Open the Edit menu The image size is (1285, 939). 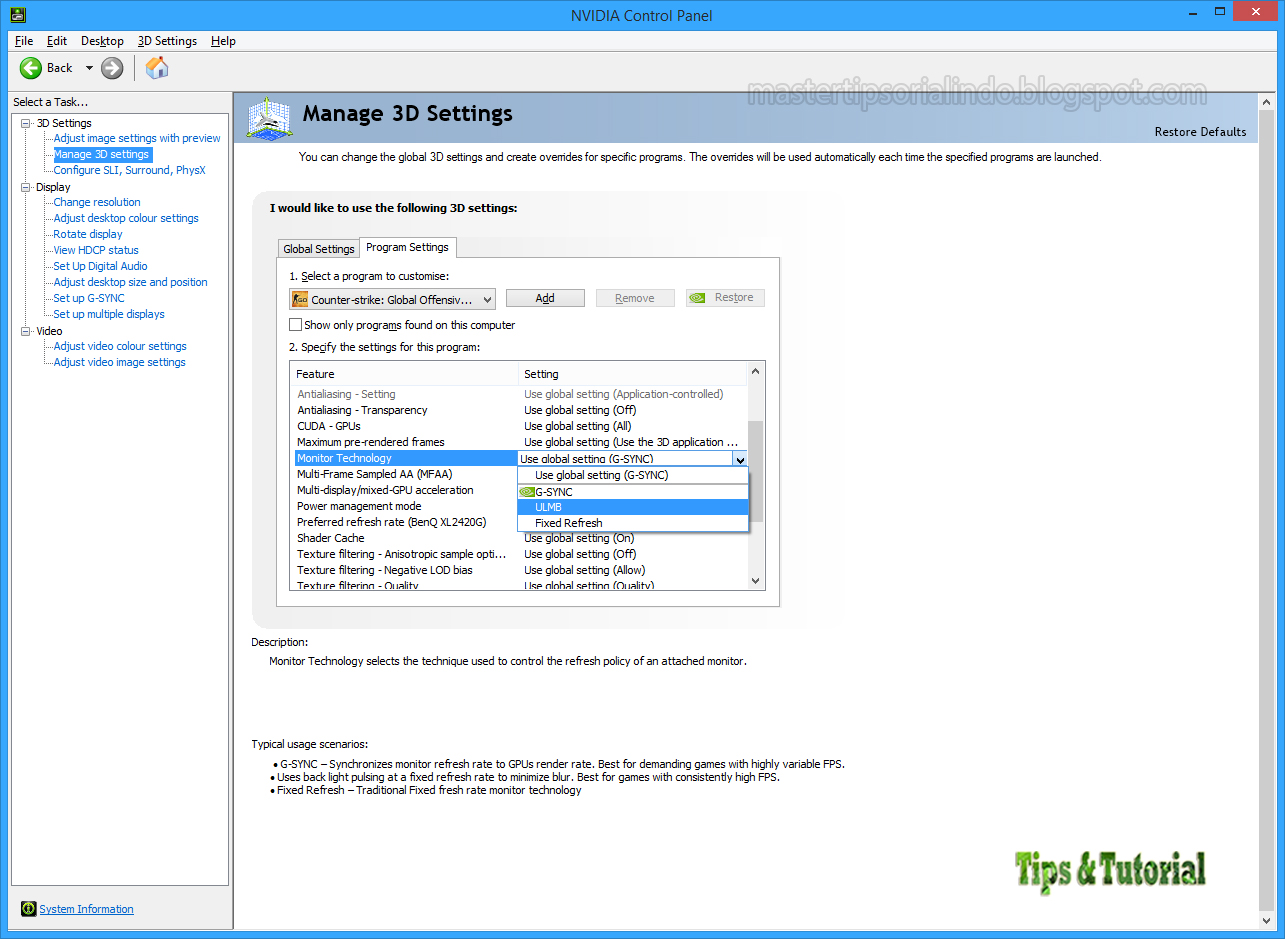pyautogui.click(x=57, y=41)
